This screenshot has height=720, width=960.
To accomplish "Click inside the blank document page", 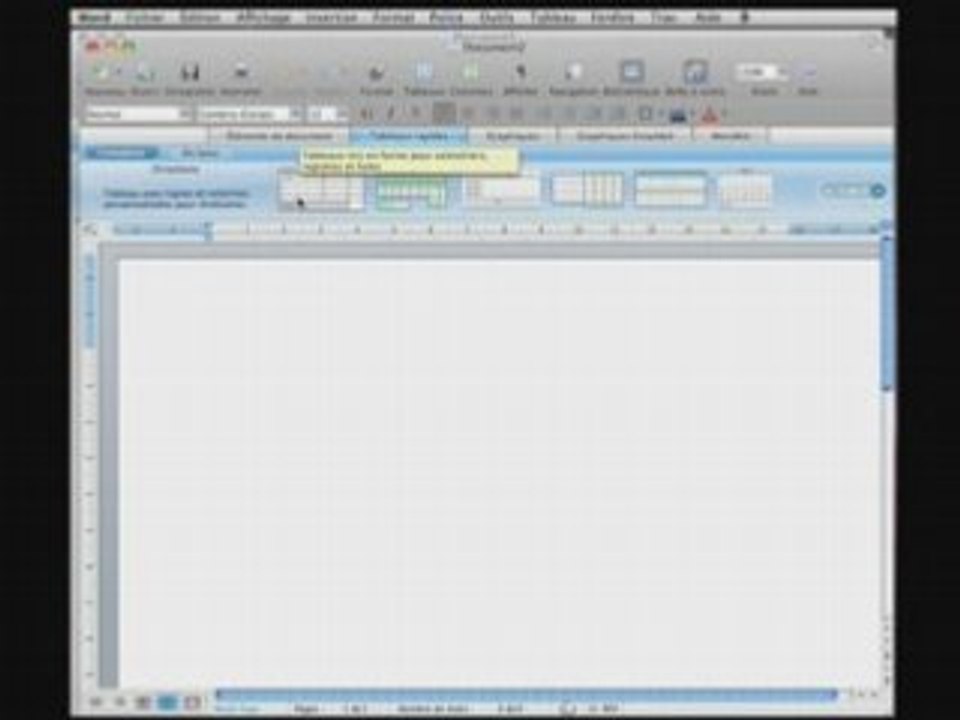I will 498,471.
